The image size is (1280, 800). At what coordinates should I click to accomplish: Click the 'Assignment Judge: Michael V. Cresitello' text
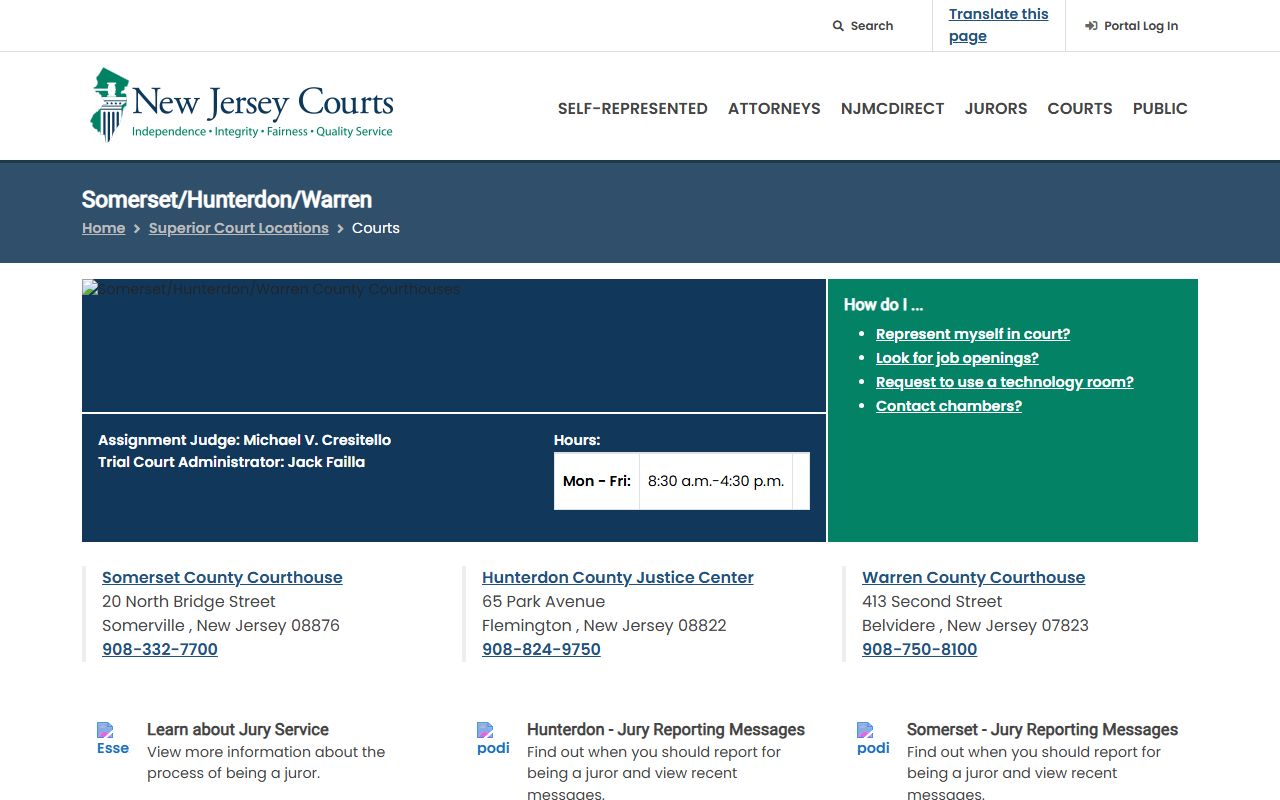coord(244,440)
